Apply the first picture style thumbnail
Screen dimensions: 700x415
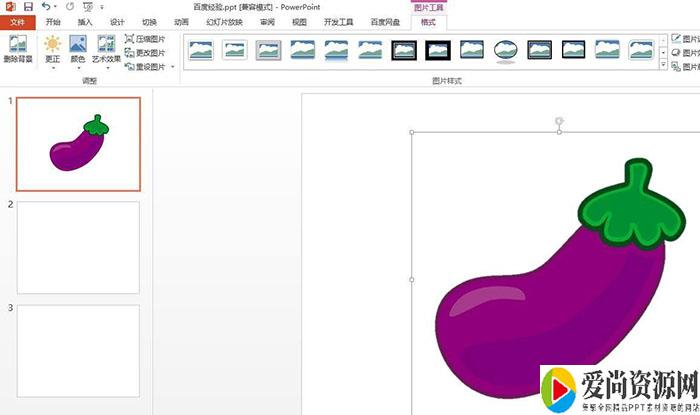point(200,49)
